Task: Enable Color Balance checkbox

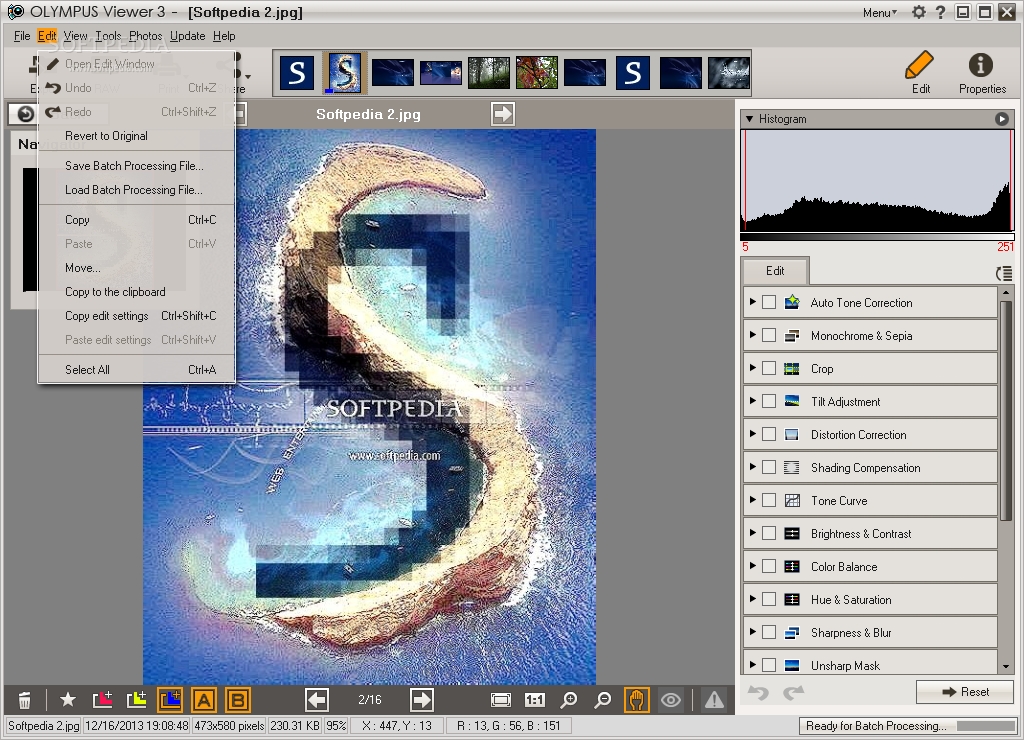Action: click(x=769, y=566)
